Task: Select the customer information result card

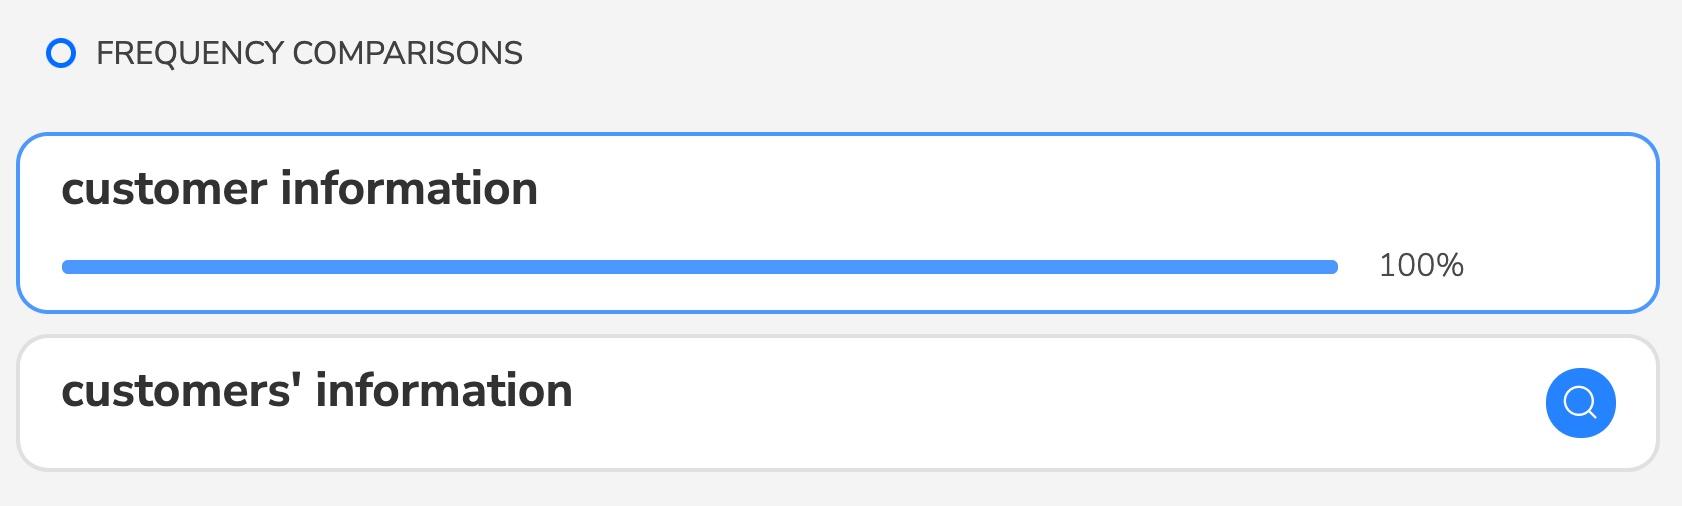Action: pos(838,222)
